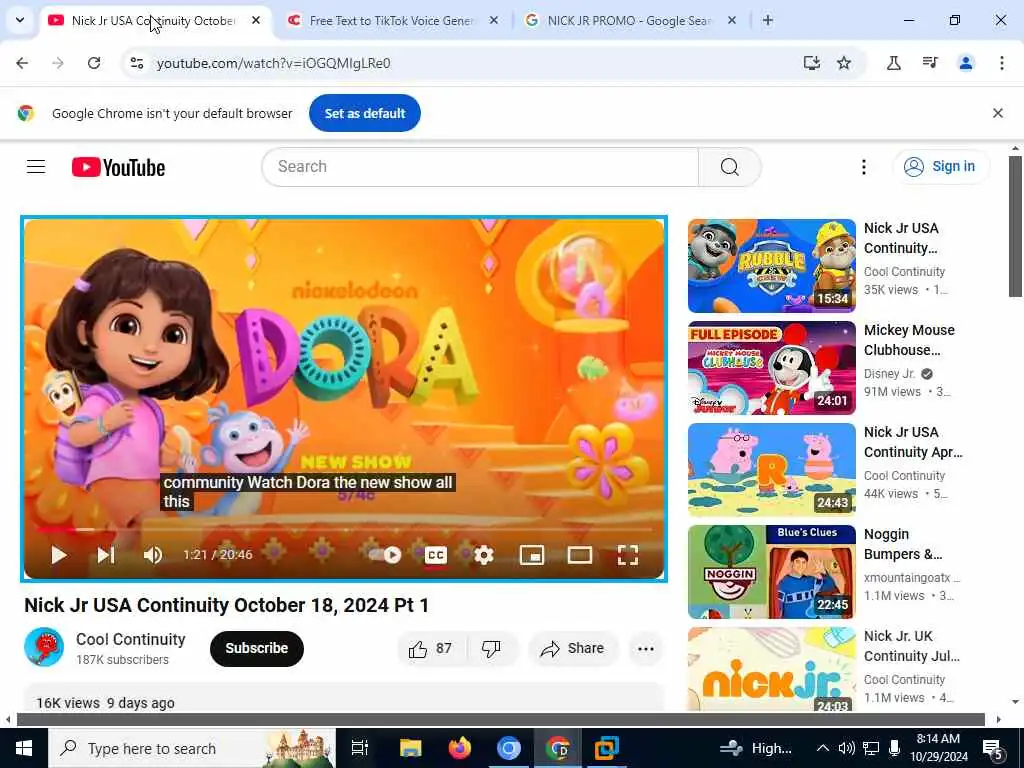The width and height of the screenshot is (1024, 768).
Task: Activate miniplayer icon in player
Action: [x=532, y=555]
